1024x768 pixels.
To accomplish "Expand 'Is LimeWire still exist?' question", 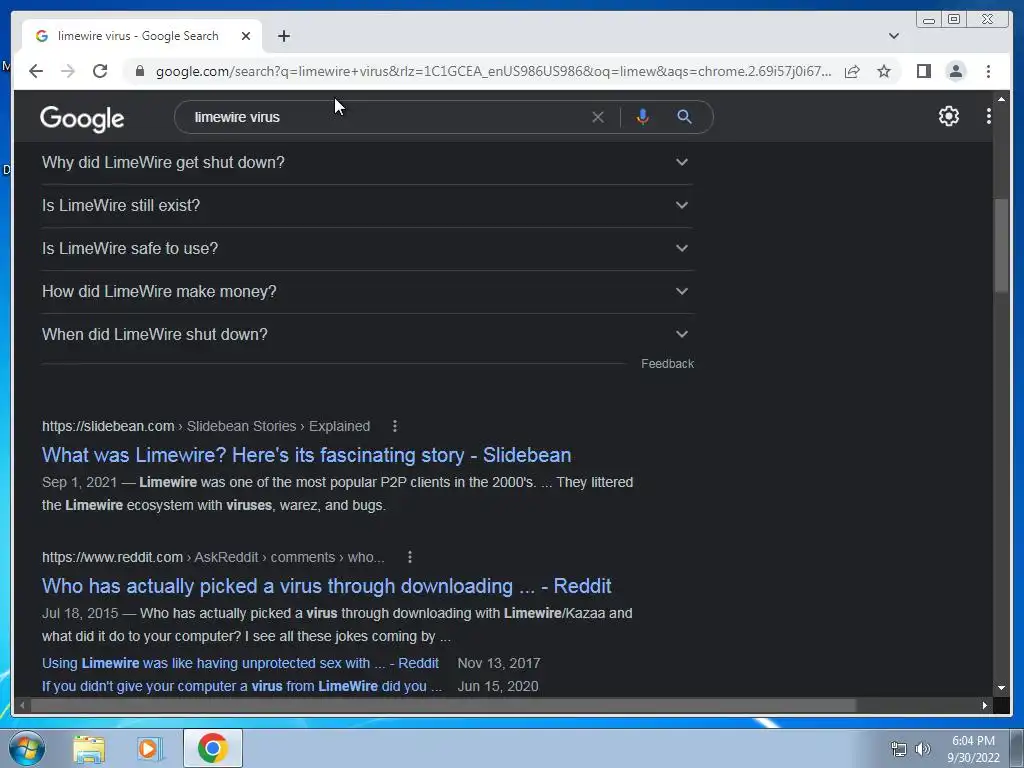I will 367,206.
